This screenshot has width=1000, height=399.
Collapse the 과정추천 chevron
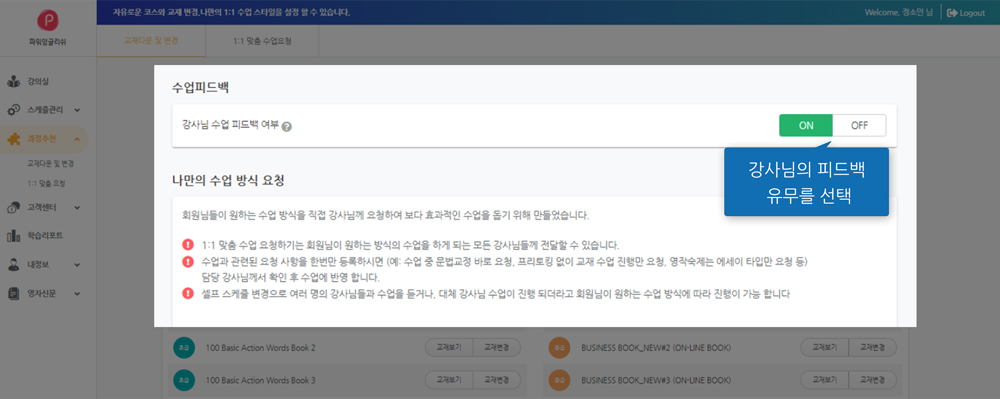tap(77, 139)
